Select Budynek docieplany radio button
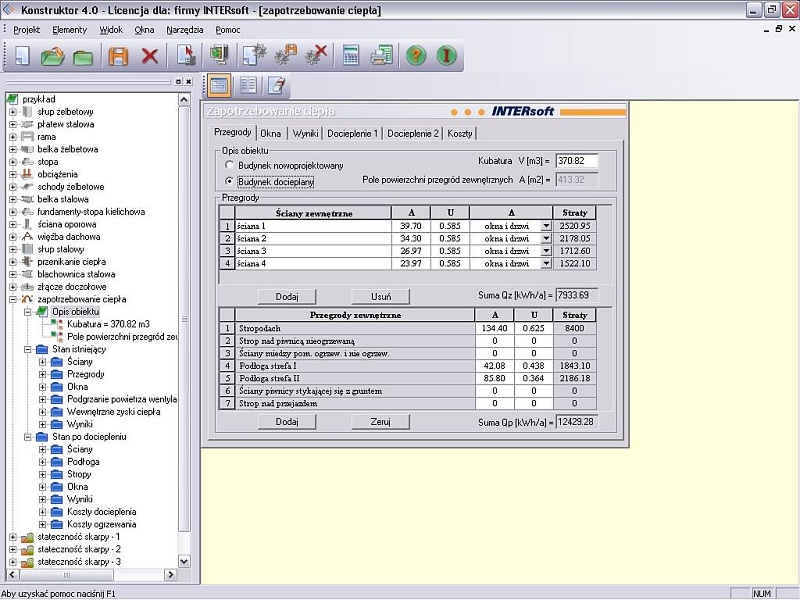Screen dimensions: 800x600 coord(229,181)
